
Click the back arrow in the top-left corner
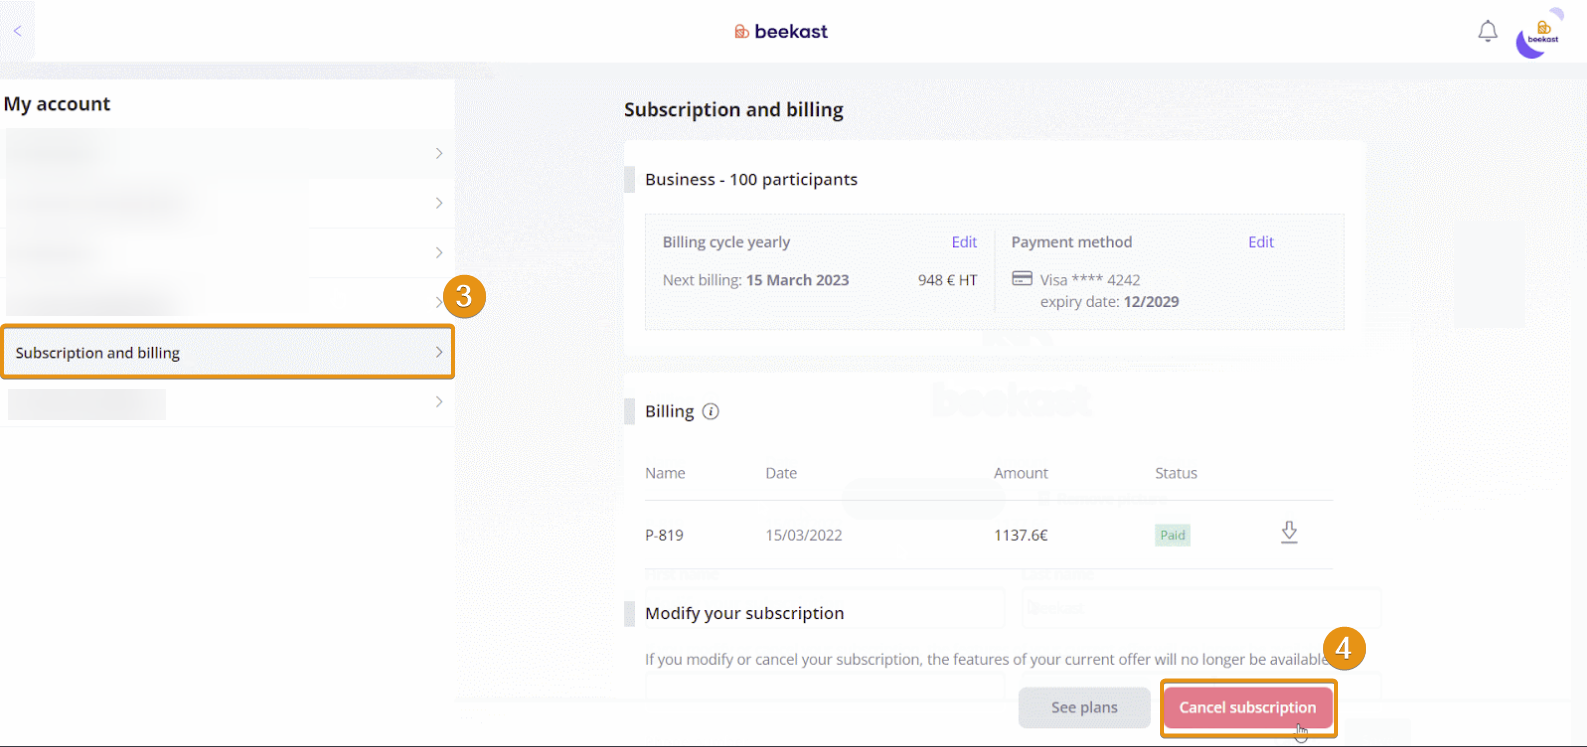click(17, 31)
